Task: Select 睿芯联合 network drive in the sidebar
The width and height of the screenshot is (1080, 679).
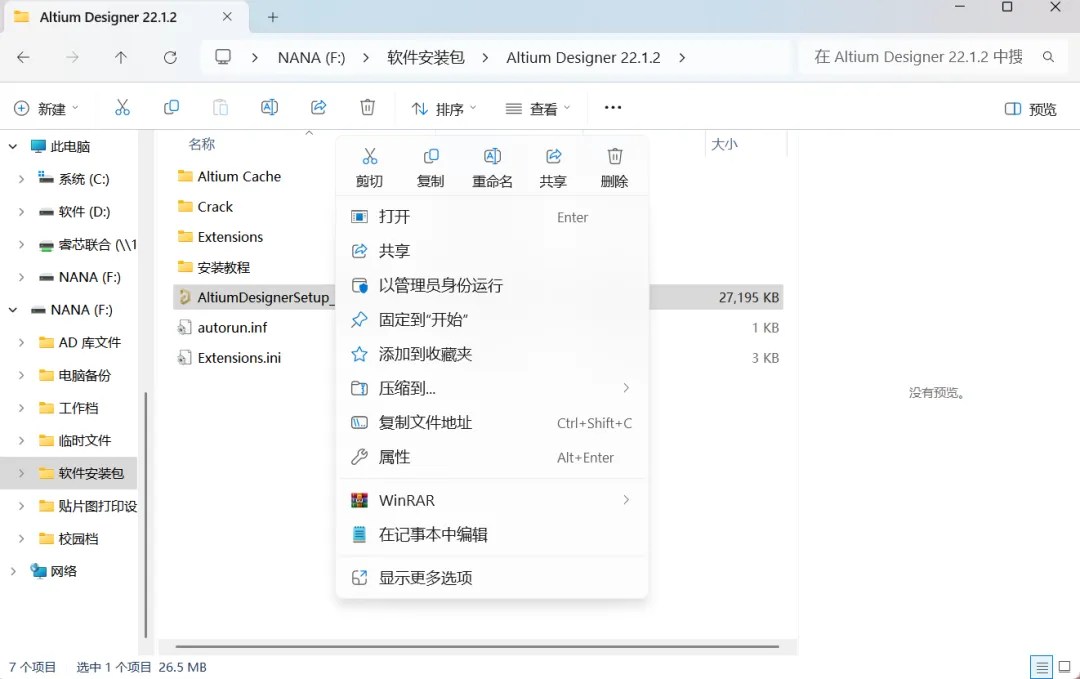Action: 87,244
